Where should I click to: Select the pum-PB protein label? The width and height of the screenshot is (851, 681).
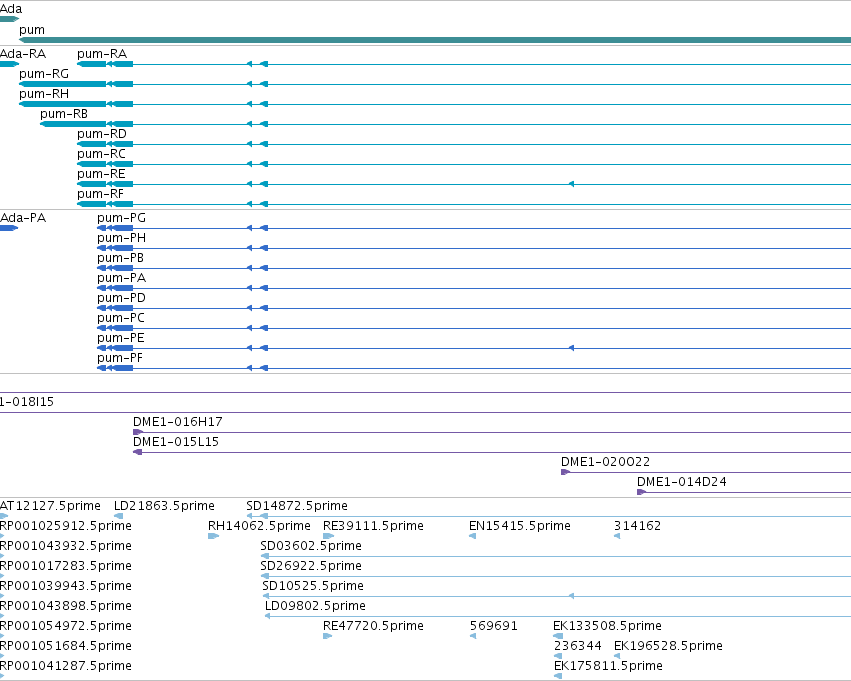pos(120,258)
